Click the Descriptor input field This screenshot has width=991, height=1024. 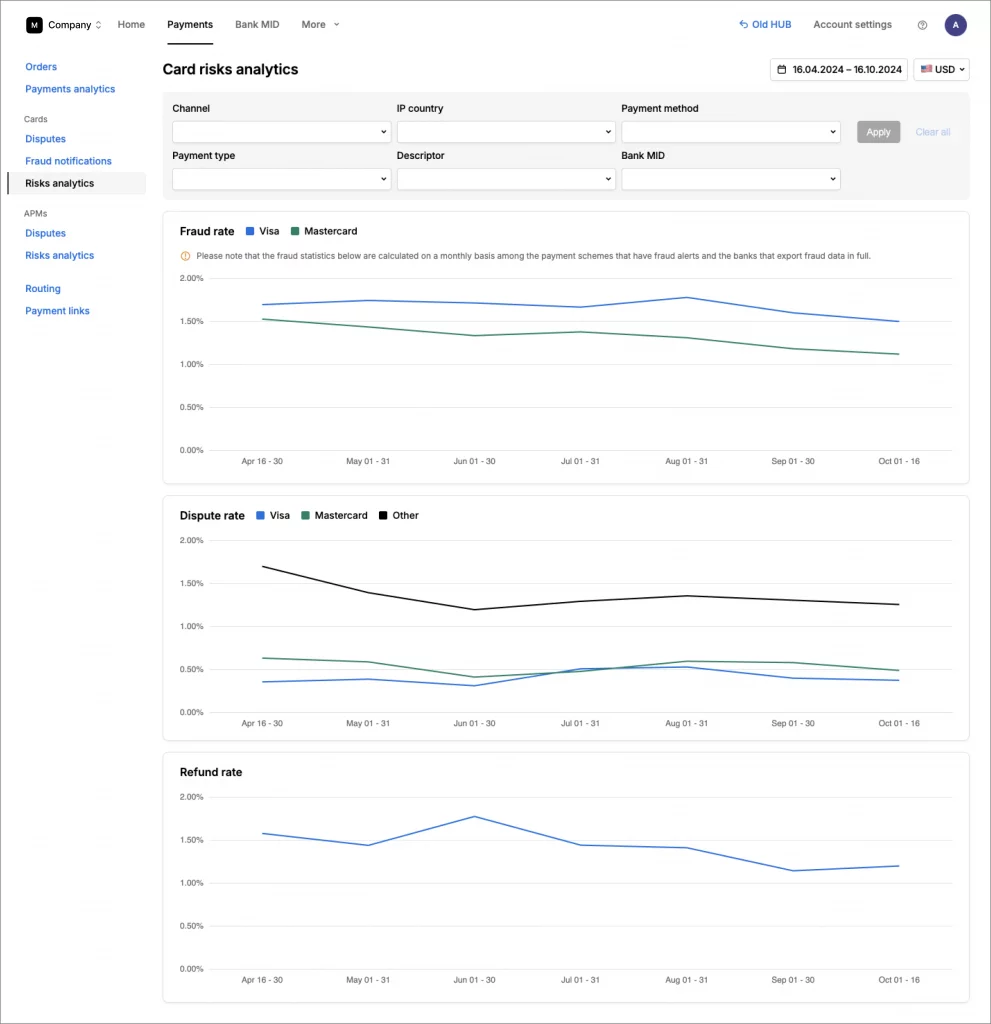[505, 179]
